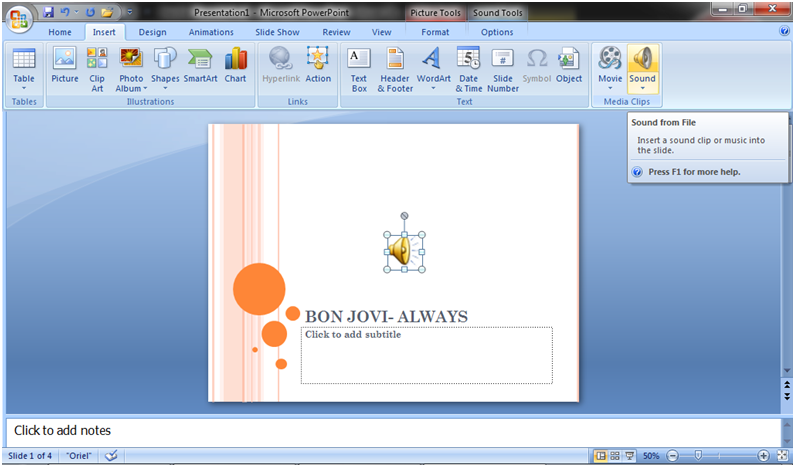Go to next slide double arrow
This screenshot has width=795, height=467.
coord(787,396)
